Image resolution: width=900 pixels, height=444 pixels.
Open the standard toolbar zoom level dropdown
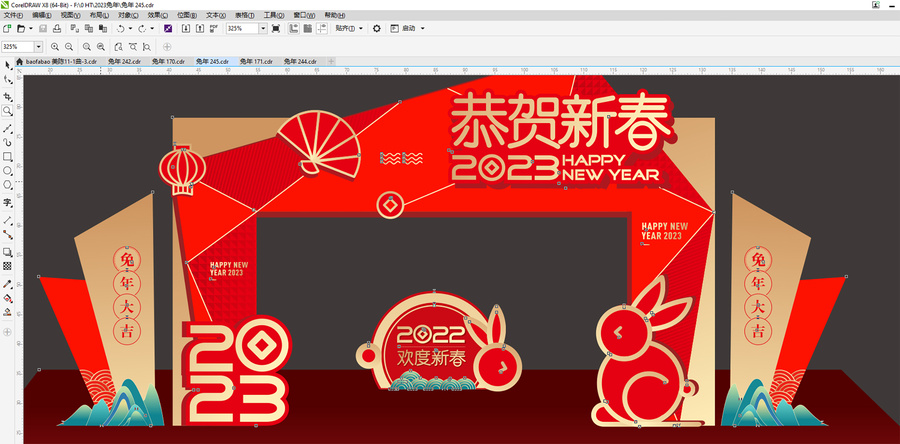[x=263, y=28]
